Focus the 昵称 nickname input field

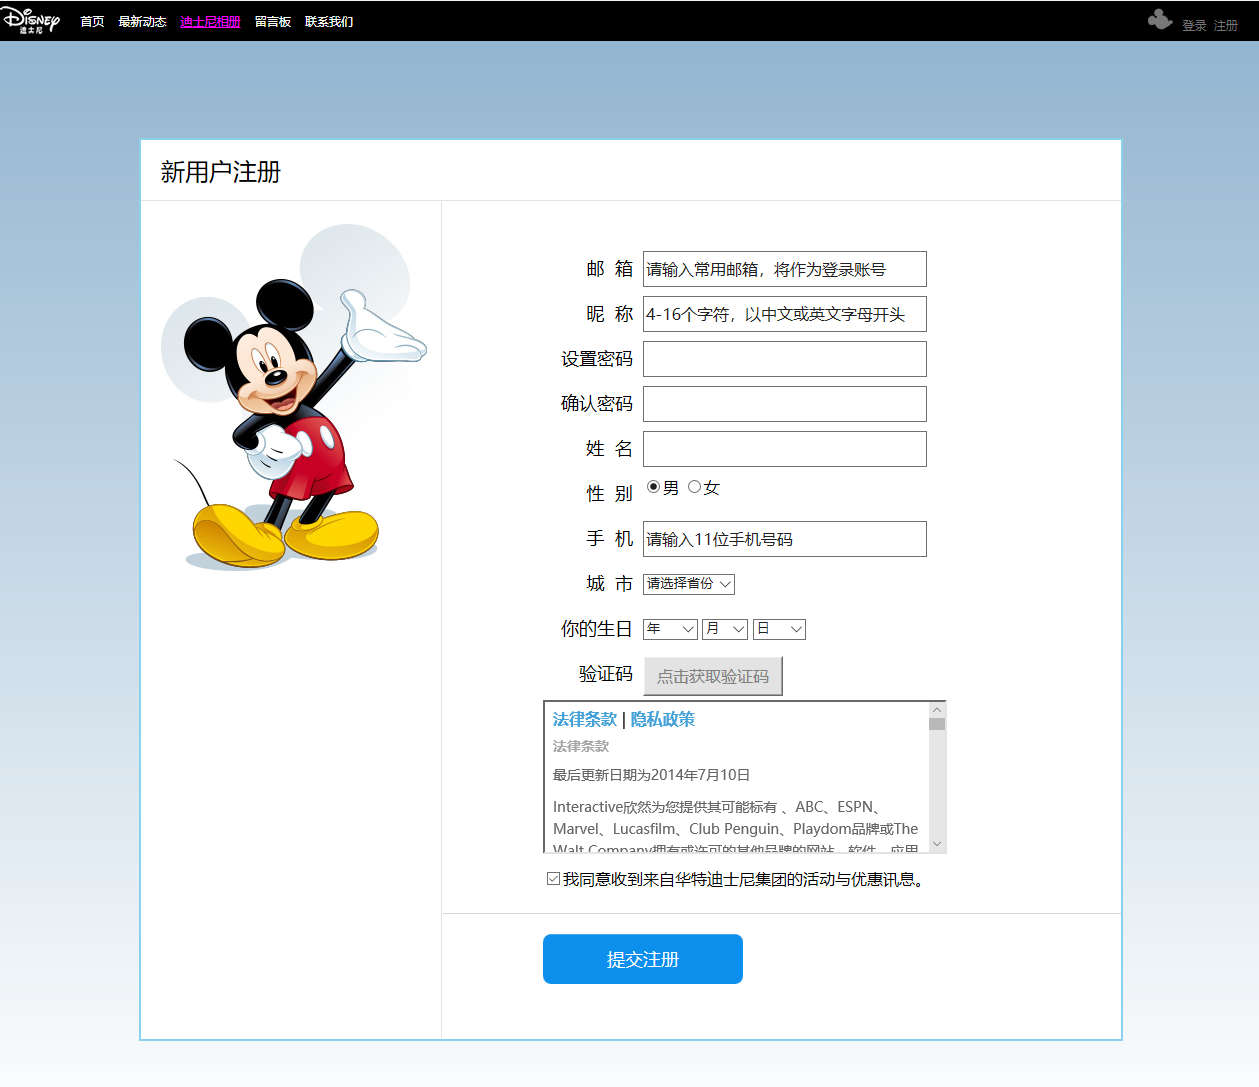pos(785,314)
